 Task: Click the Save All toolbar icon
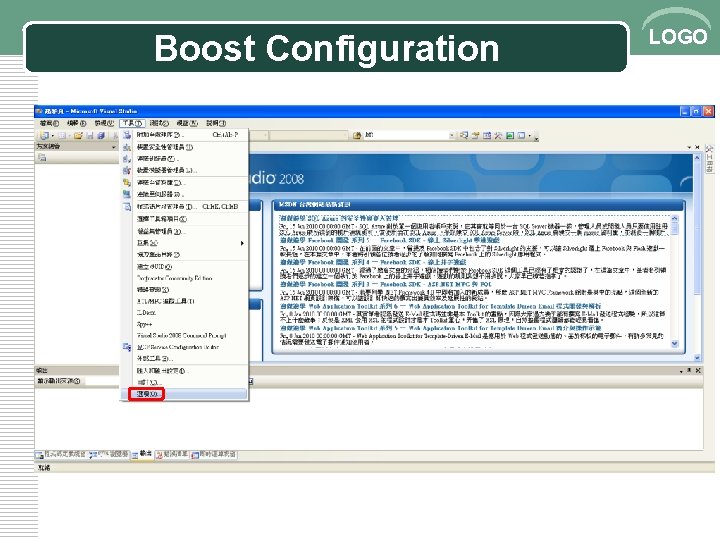point(101,135)
